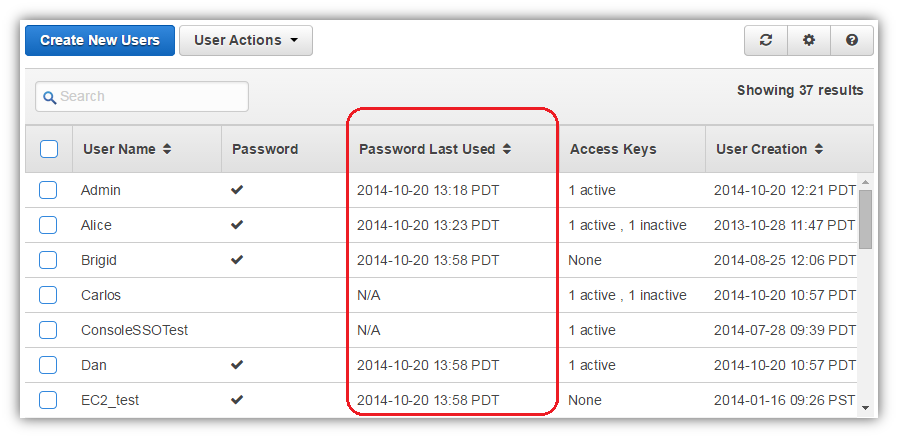Click scrollbar down arrow
898x438 pixels.
(x=865, y=408)
